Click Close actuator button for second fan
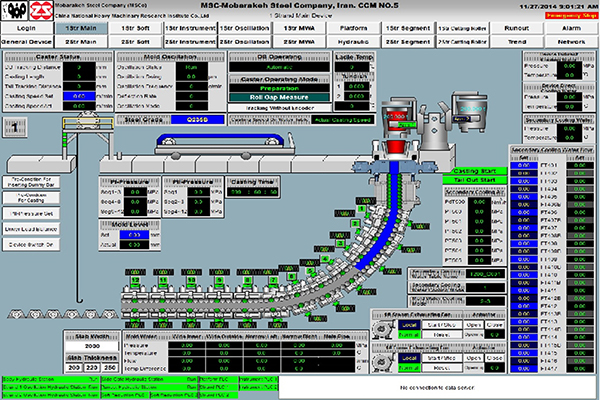 click(495, 358)
